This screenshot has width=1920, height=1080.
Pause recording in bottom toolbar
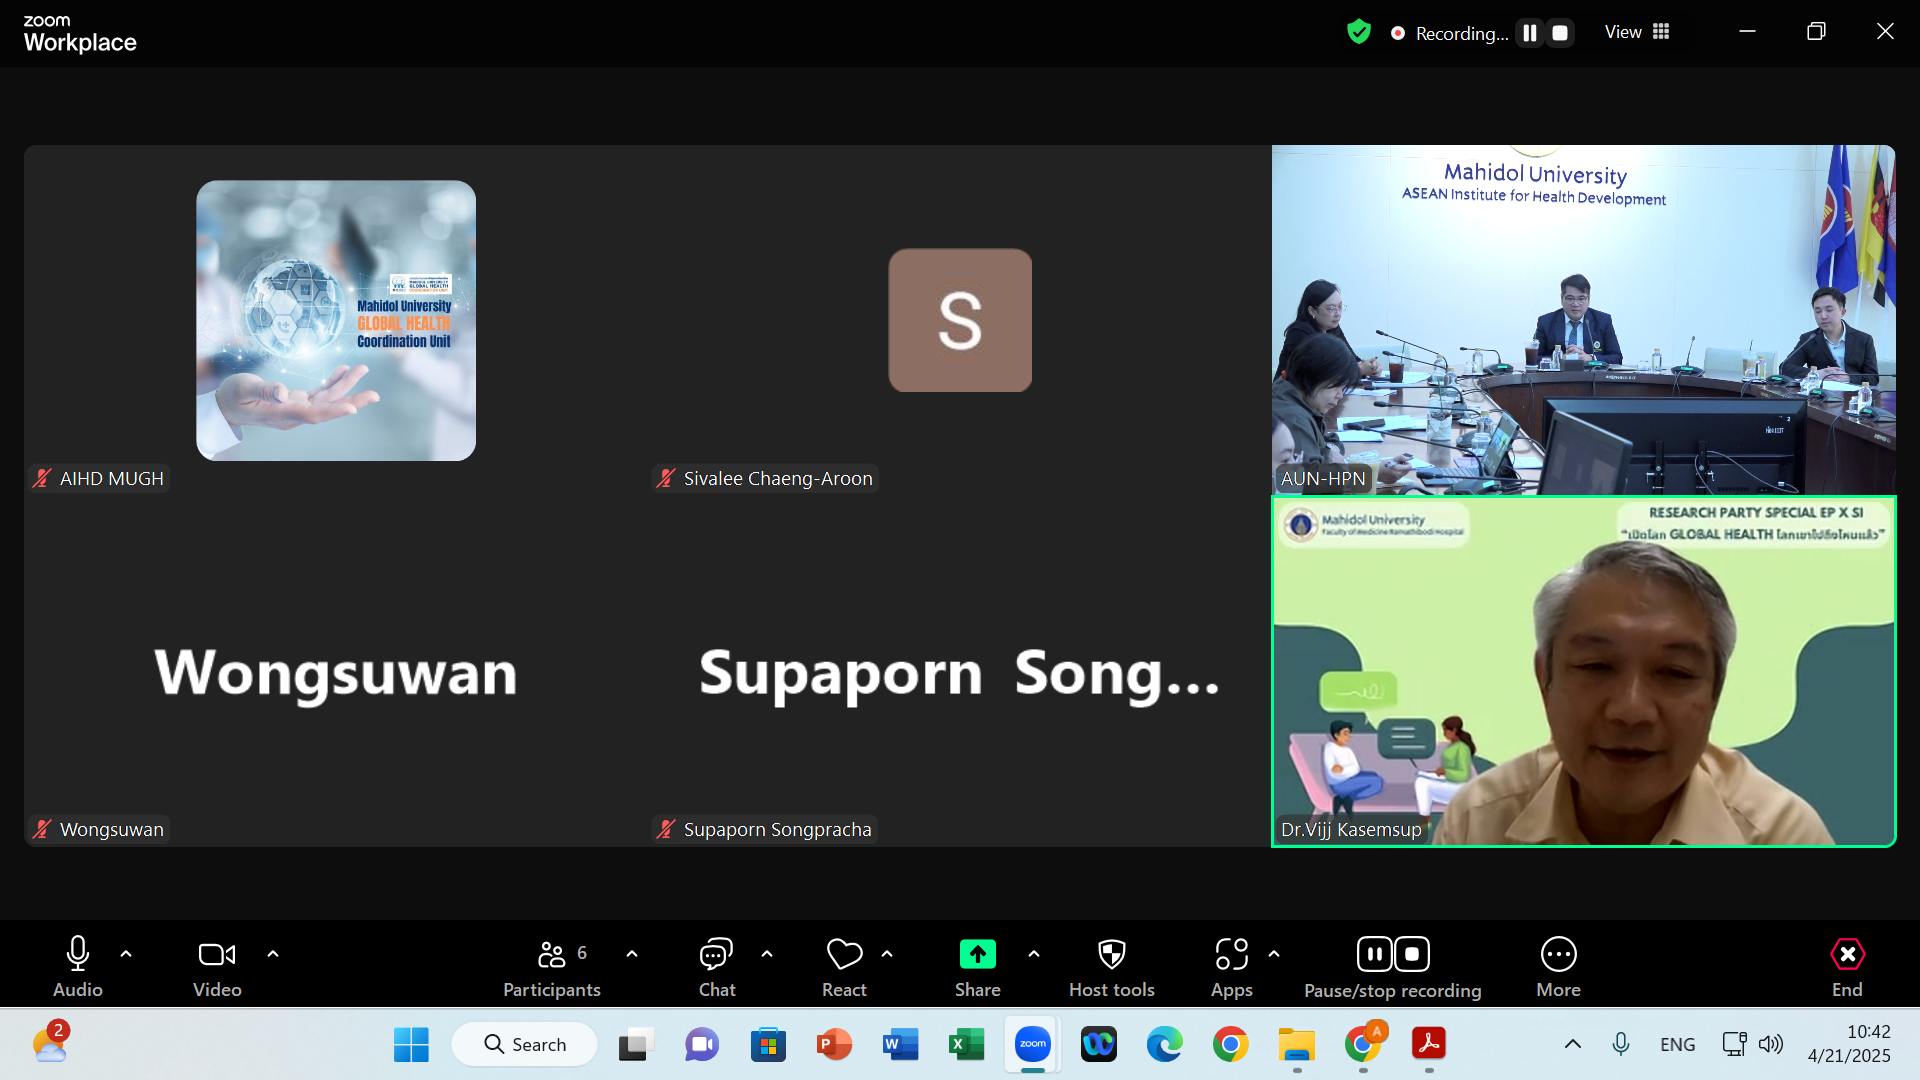click(1374, 954)
